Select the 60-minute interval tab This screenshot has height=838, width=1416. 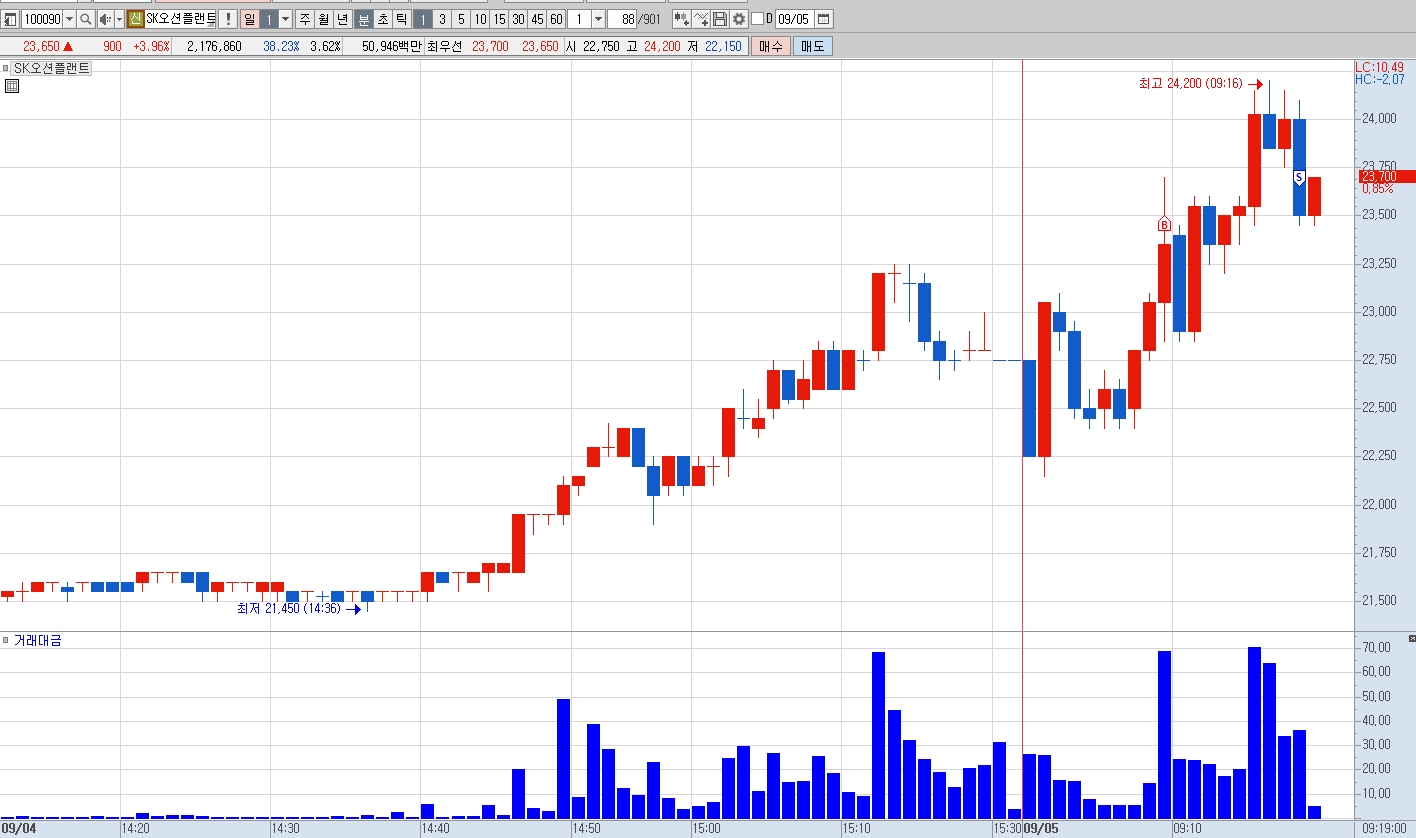556,19
